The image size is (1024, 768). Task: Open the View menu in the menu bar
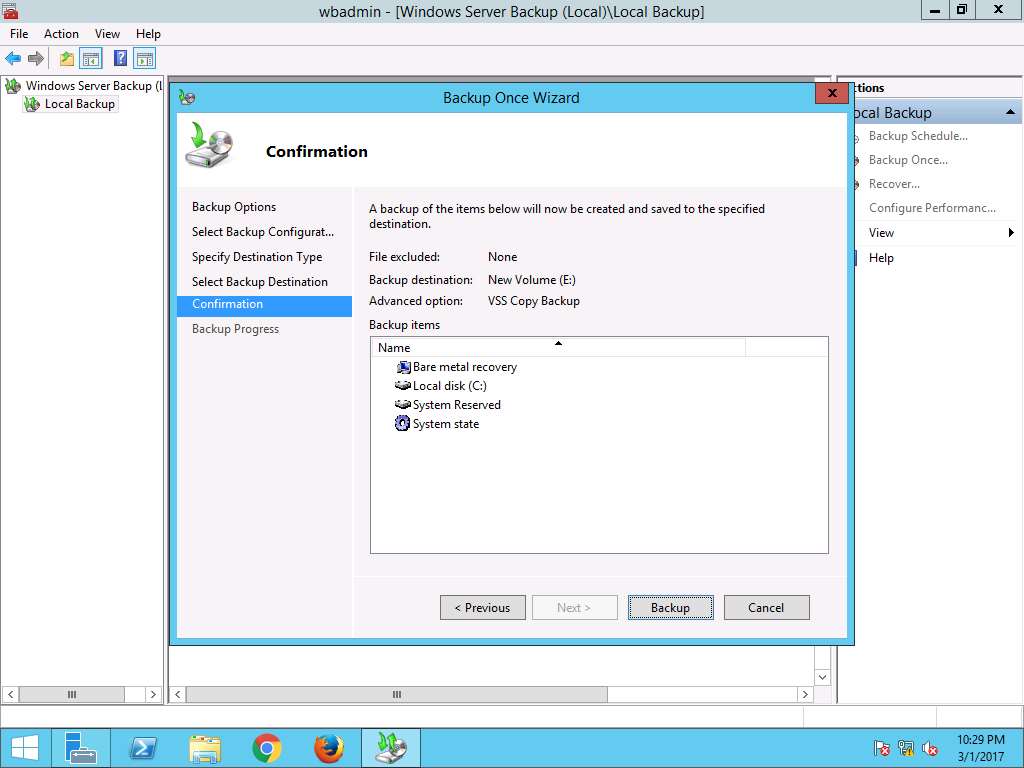107,34
